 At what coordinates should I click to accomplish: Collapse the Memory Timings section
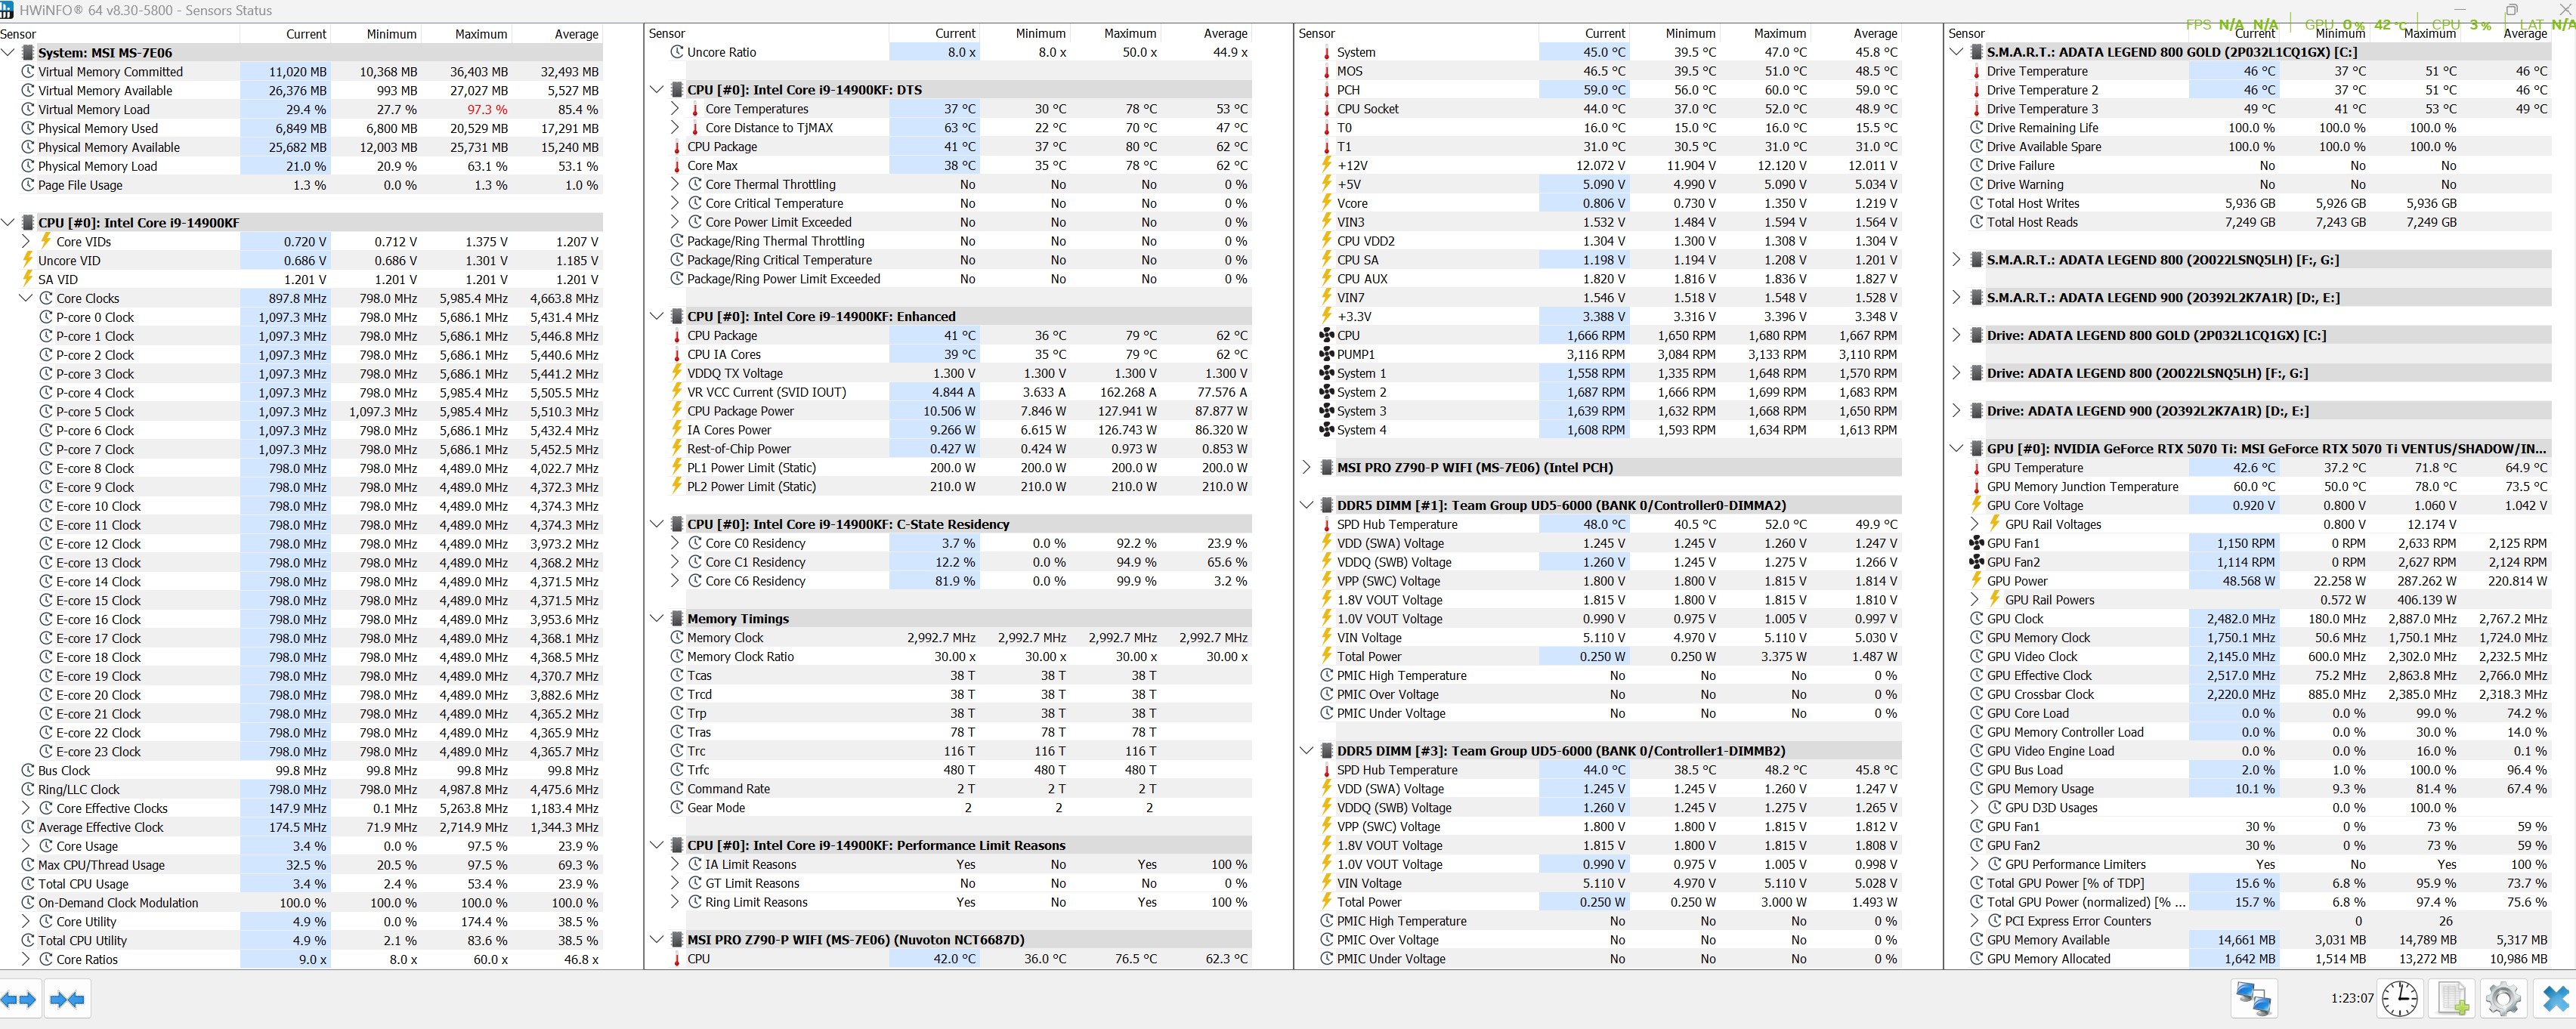(x=657, y=618)
